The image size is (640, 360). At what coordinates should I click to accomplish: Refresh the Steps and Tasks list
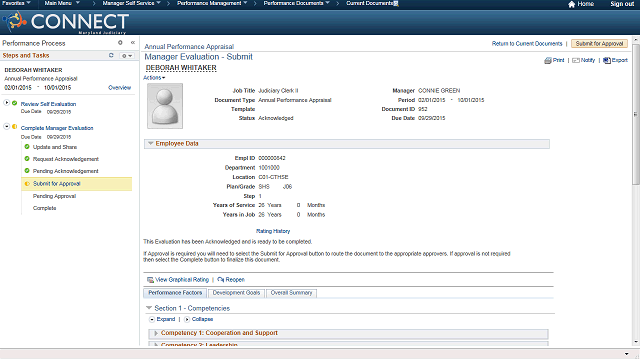[x=111, y=55]
